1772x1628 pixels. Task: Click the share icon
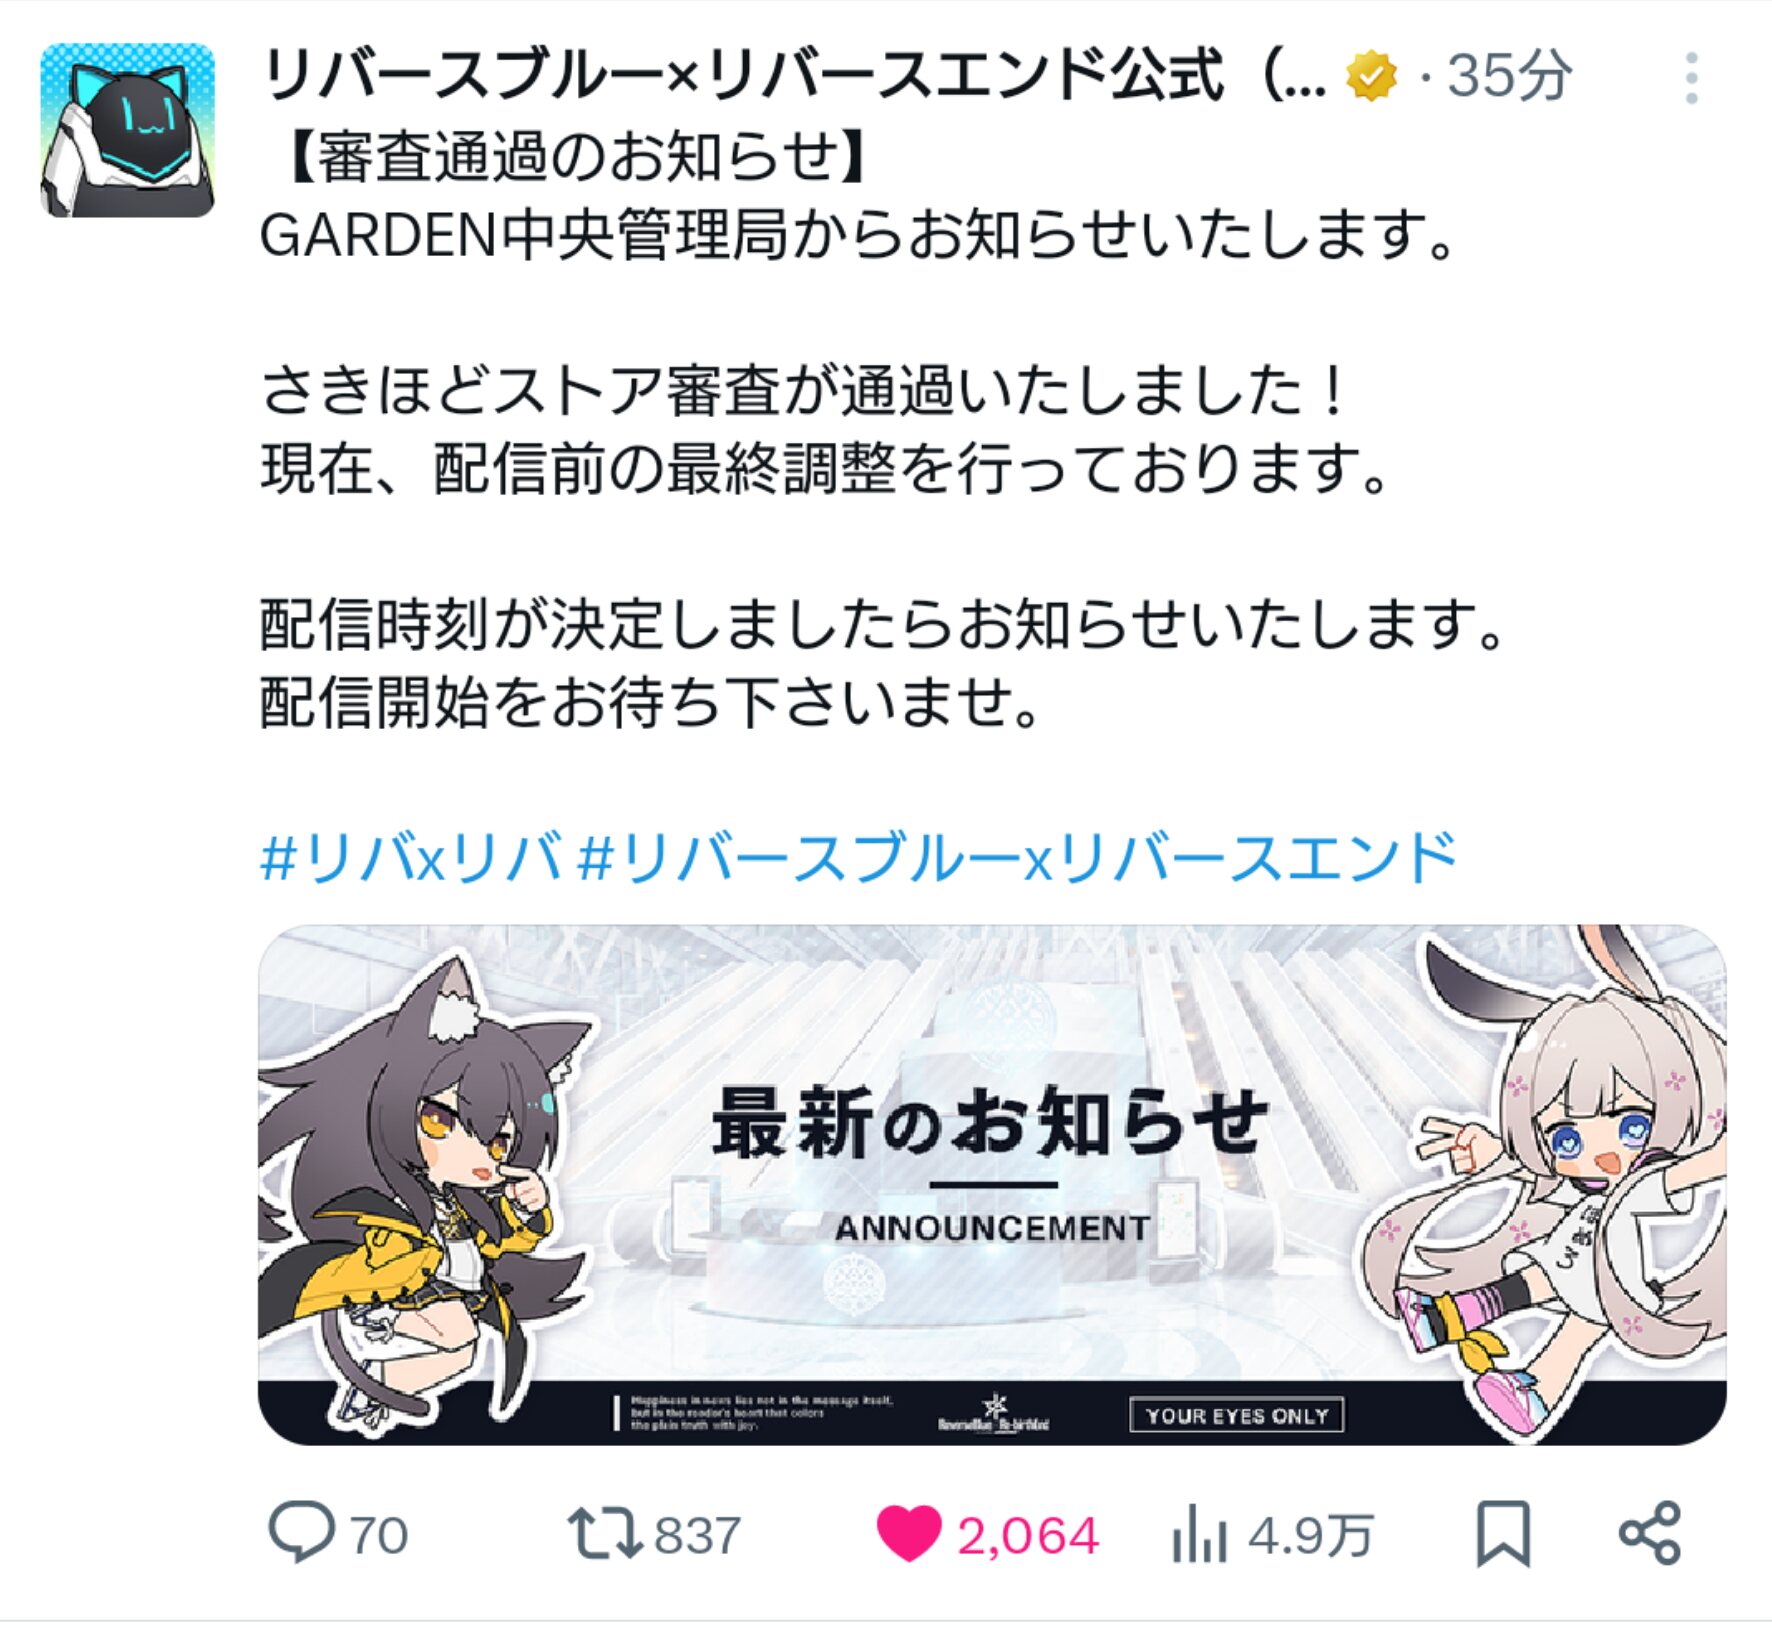point(1650,1533)
